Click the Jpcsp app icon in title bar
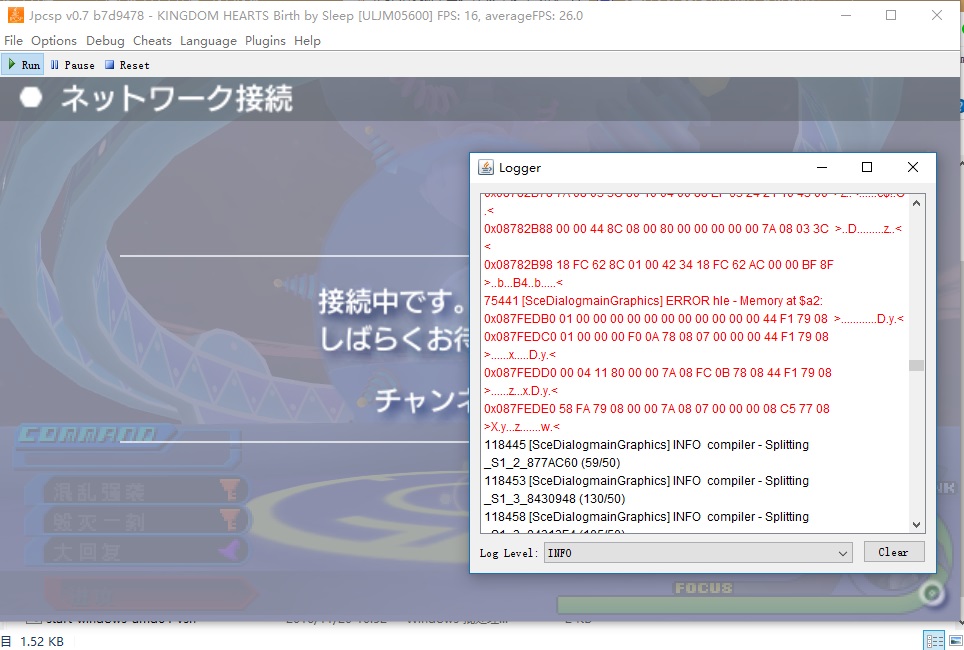Screen dimensions: 964x650 [16, 15]
